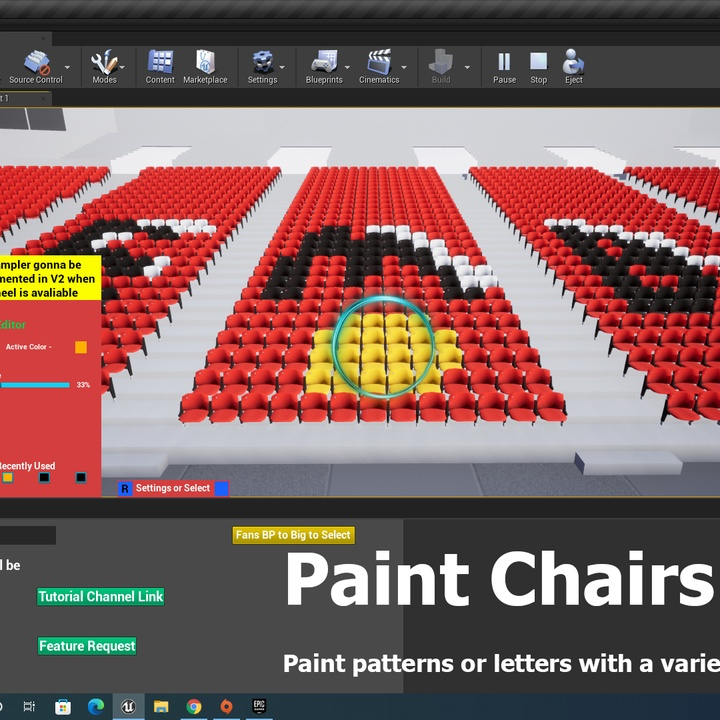Open the Content browser icon

pos(160,67)
